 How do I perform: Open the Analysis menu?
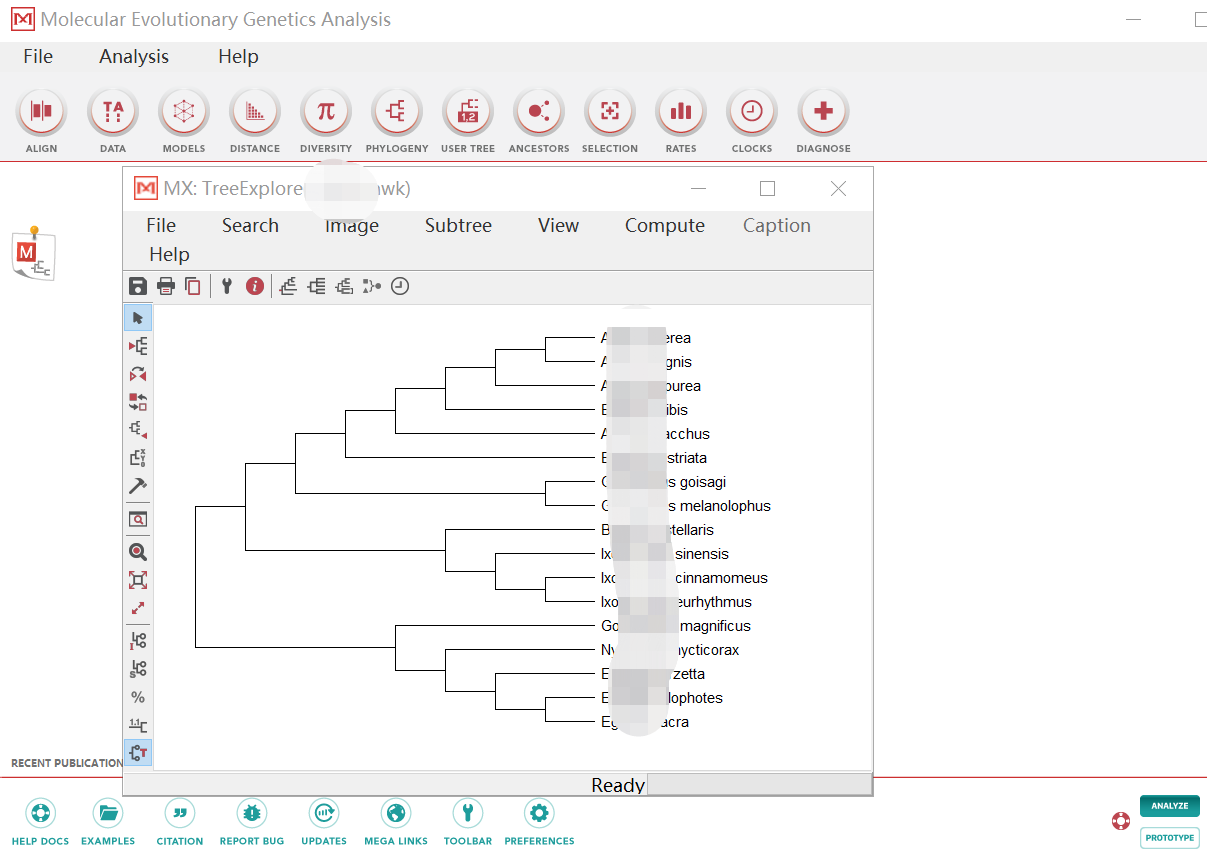coord(134,57)
